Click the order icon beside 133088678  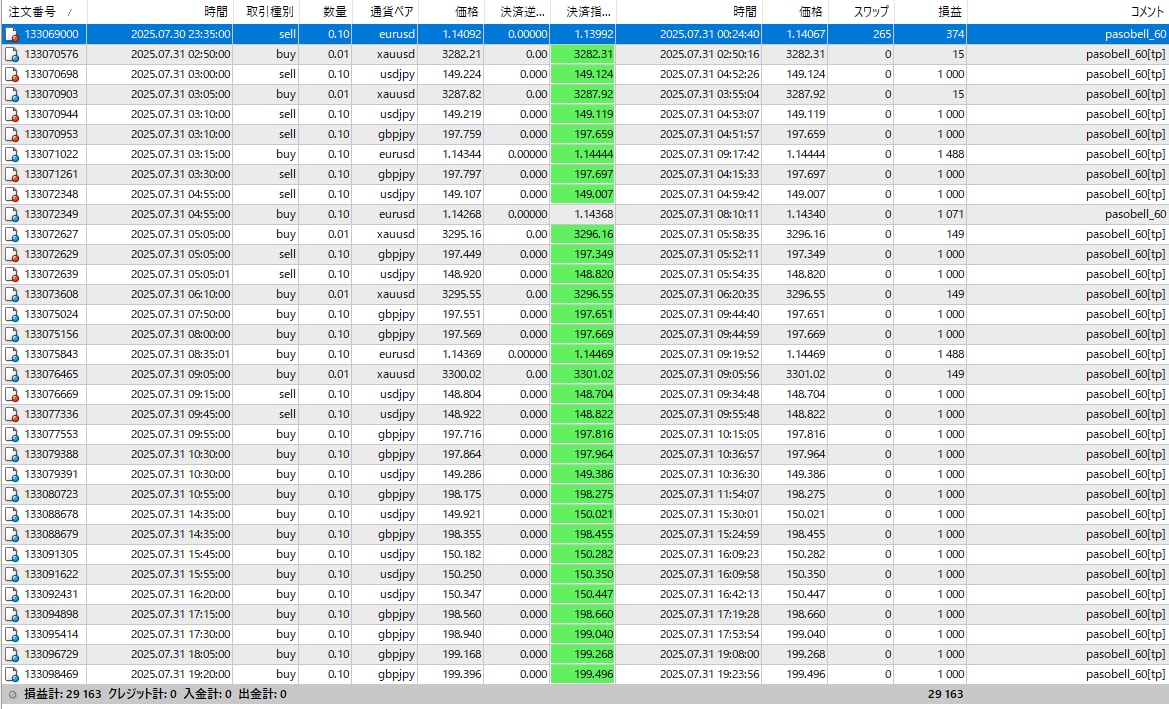[11, 514]
